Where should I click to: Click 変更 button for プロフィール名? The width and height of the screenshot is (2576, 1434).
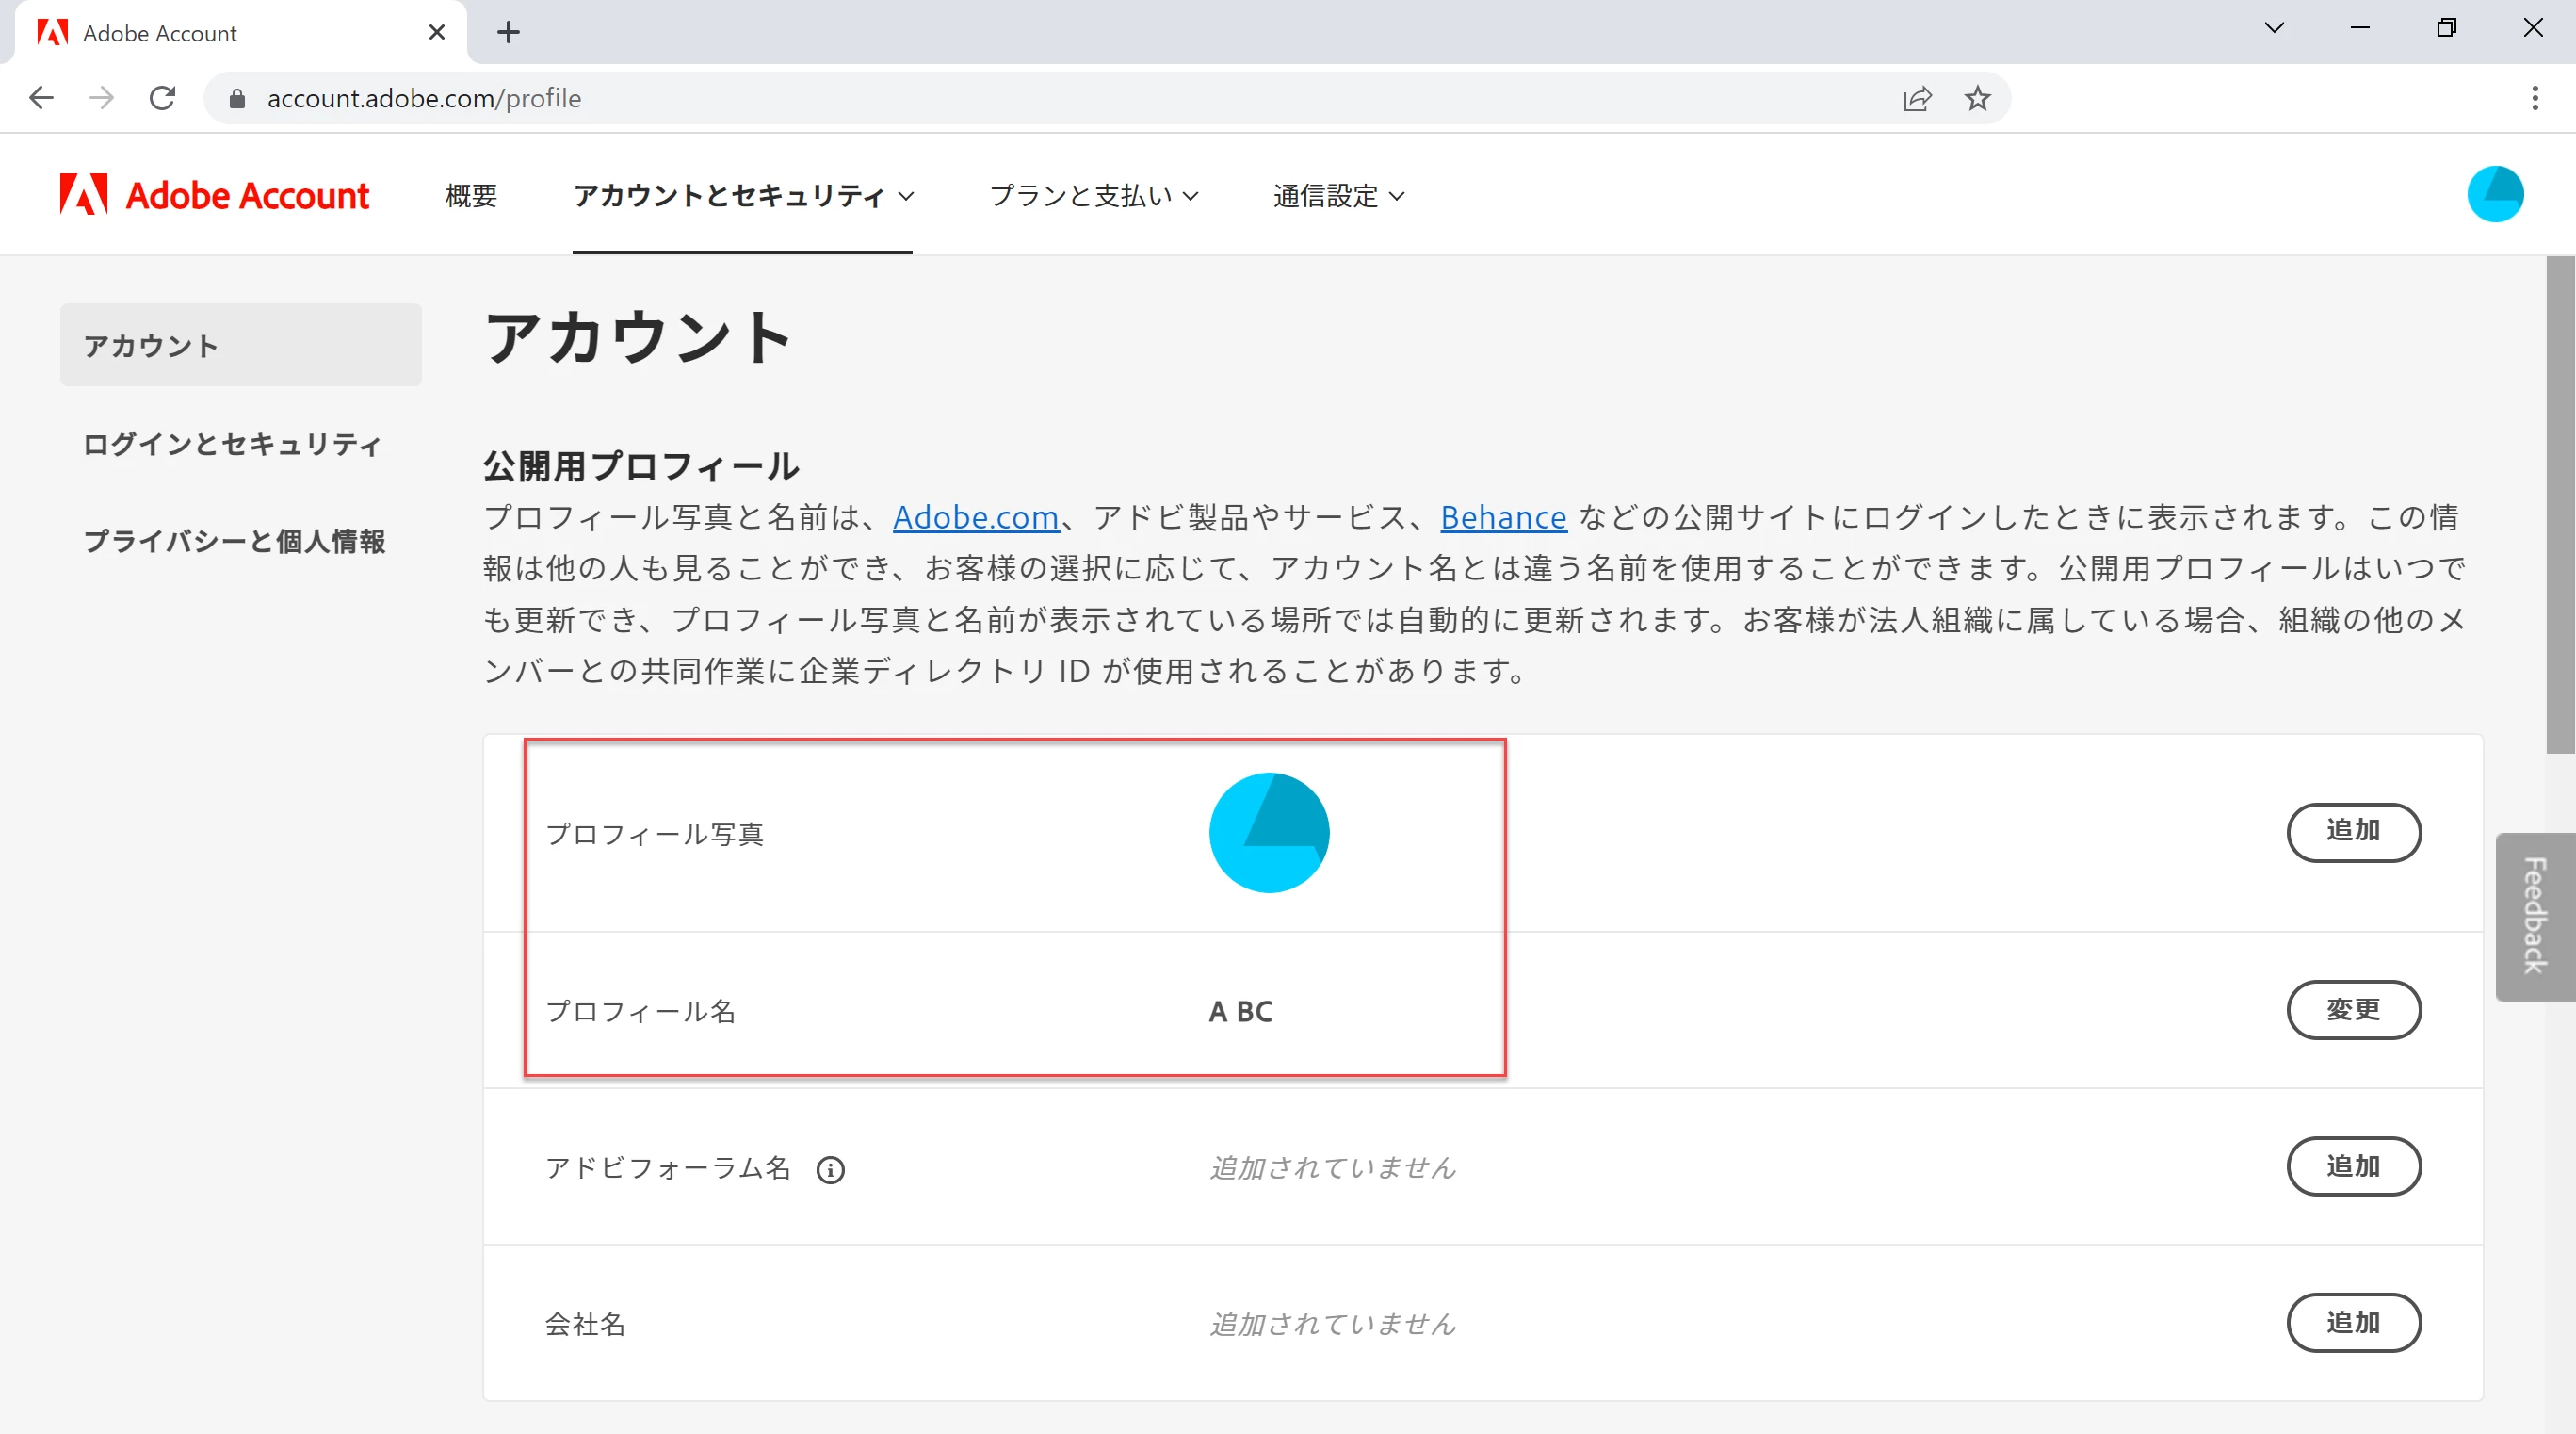(x=2352, y=1009)
